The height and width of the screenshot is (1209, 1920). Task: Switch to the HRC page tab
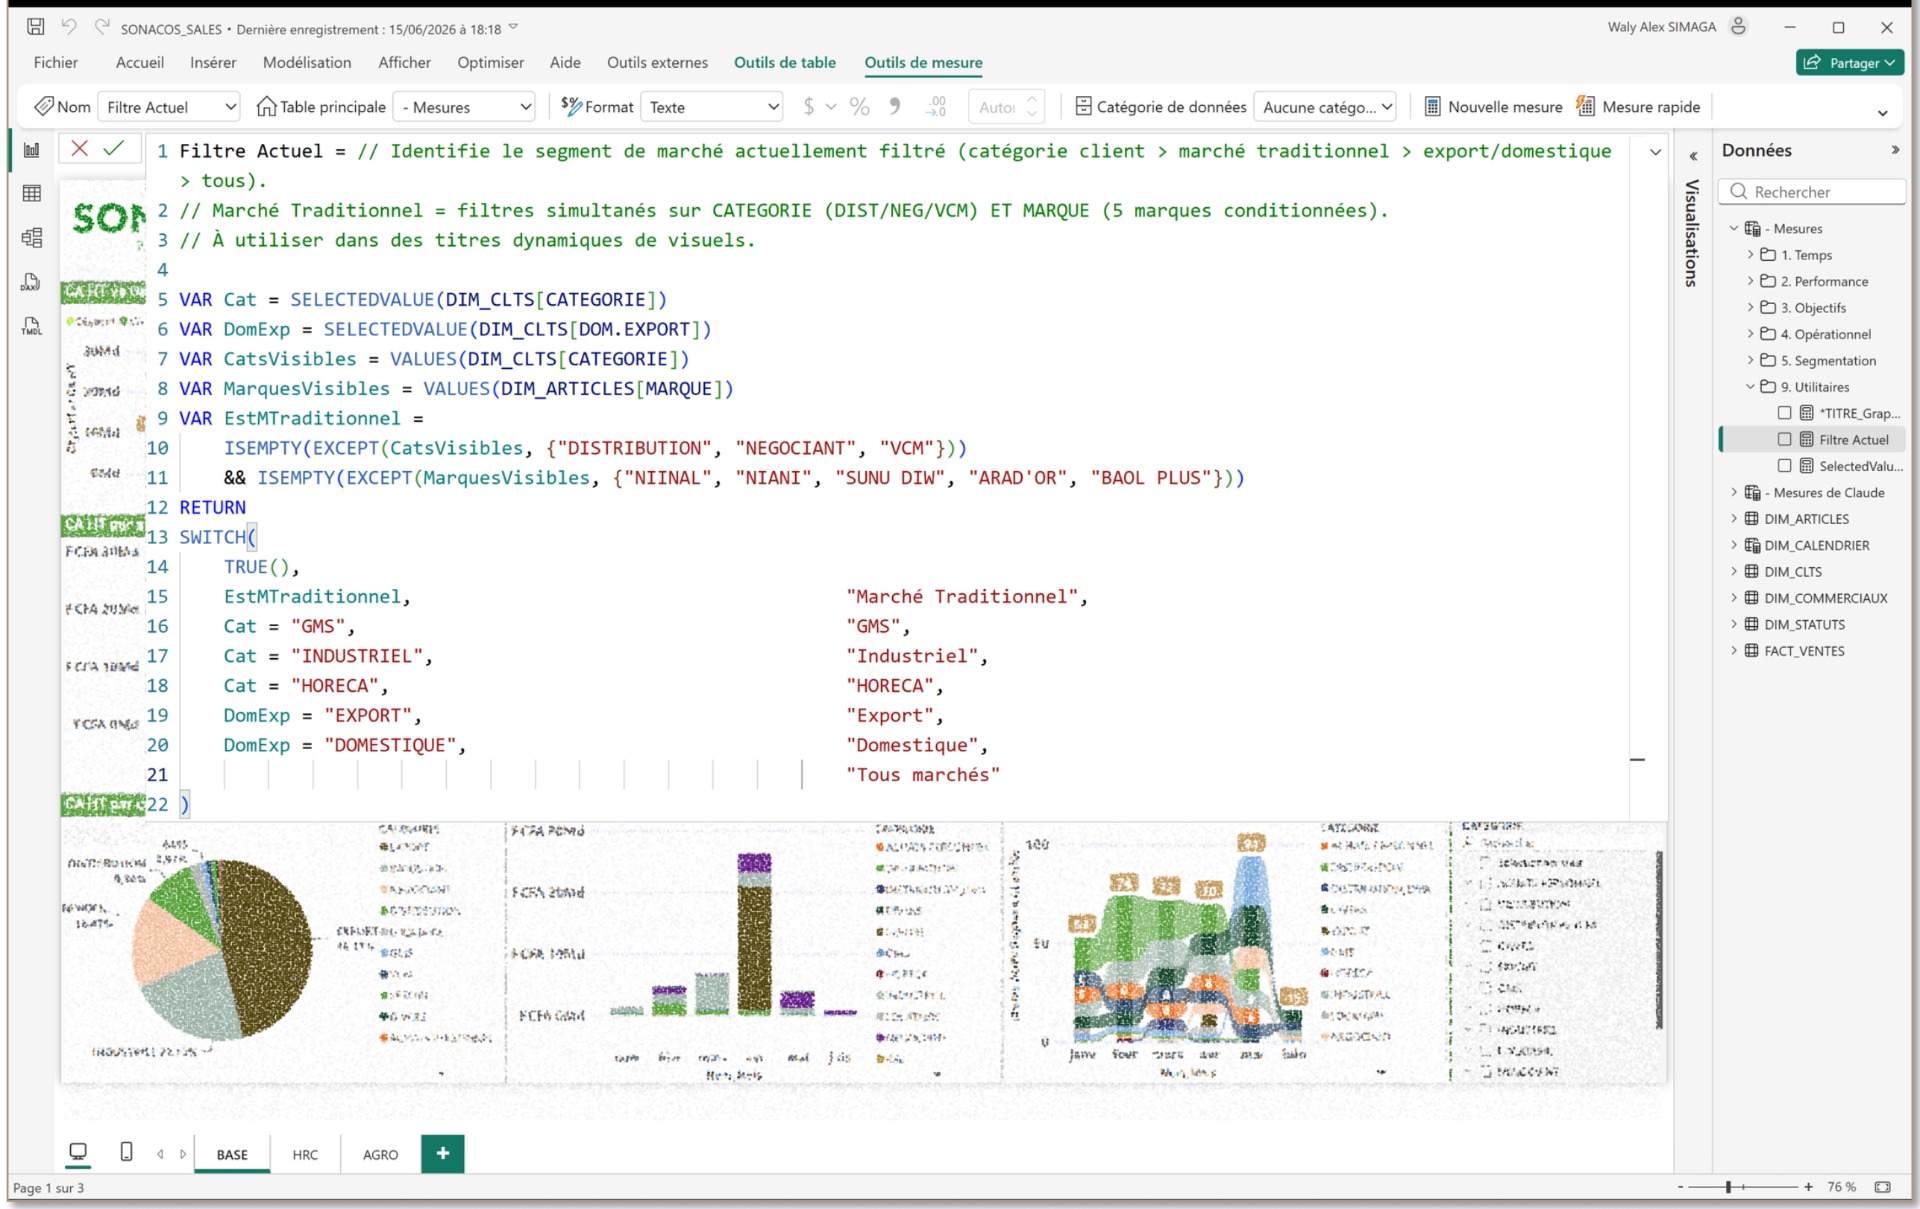tap(305, 1154)
